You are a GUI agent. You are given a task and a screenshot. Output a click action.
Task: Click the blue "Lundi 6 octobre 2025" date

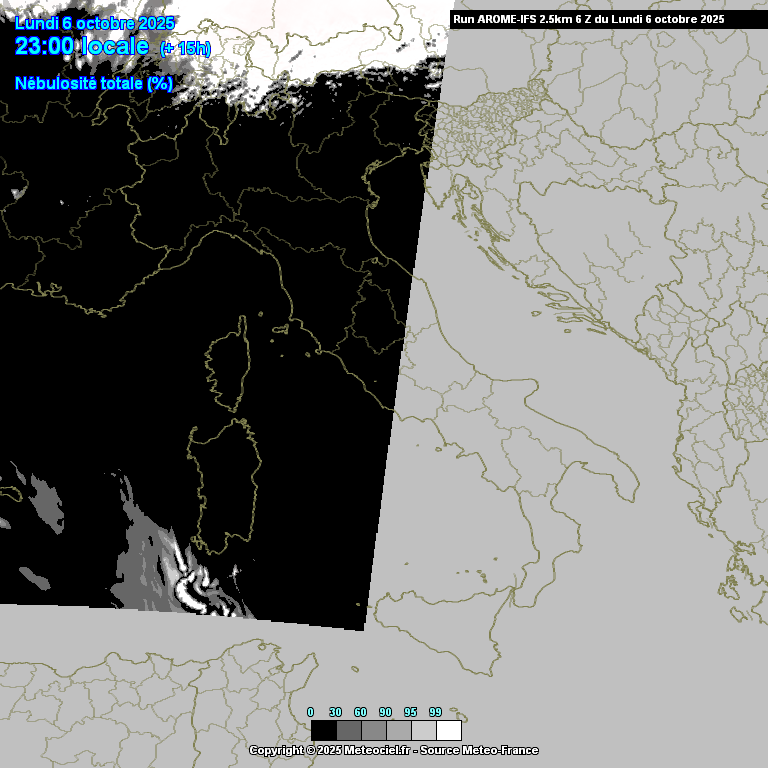click(x=95, y=23)
